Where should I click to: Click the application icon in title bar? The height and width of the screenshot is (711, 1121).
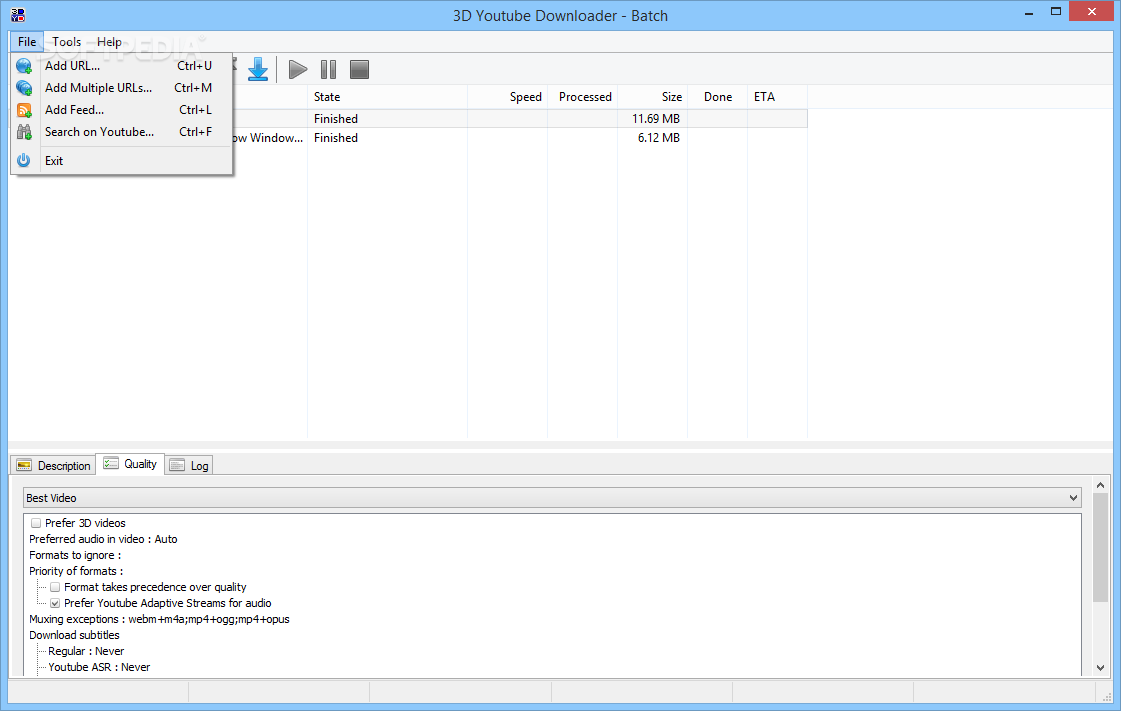[x=18, y=14]
